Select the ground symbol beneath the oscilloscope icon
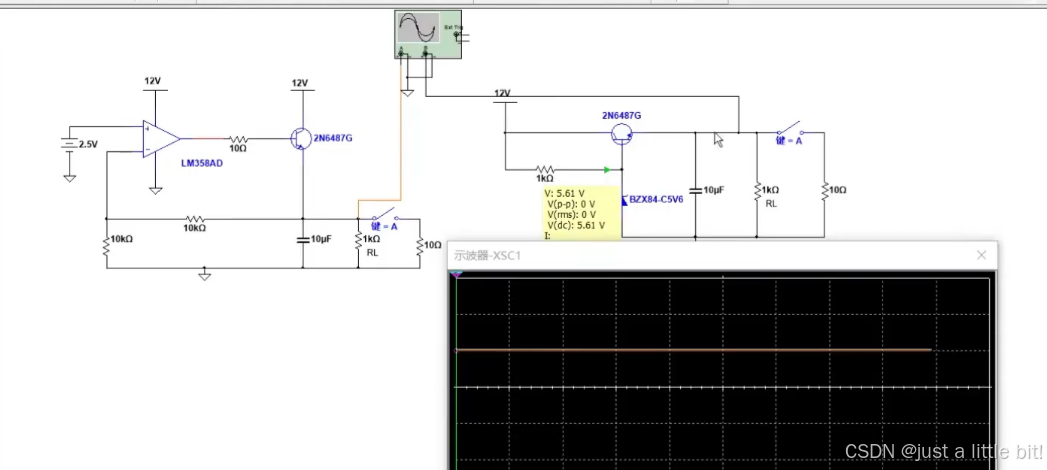Image resolution: width=1047 pixels, height=470 pixels. pyautogui.click(x=407, y=93)
